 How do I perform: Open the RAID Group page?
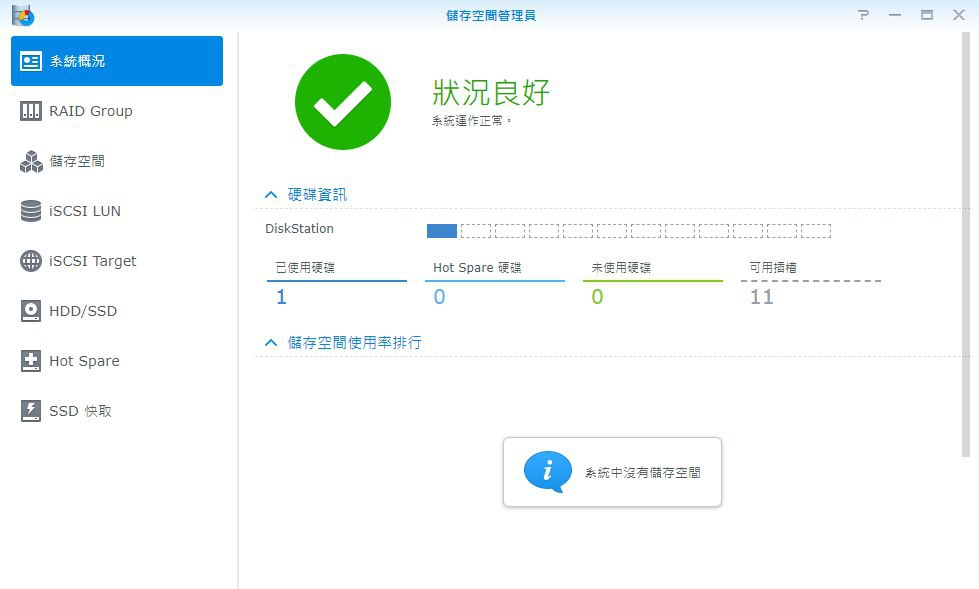(x=91, y=111)
